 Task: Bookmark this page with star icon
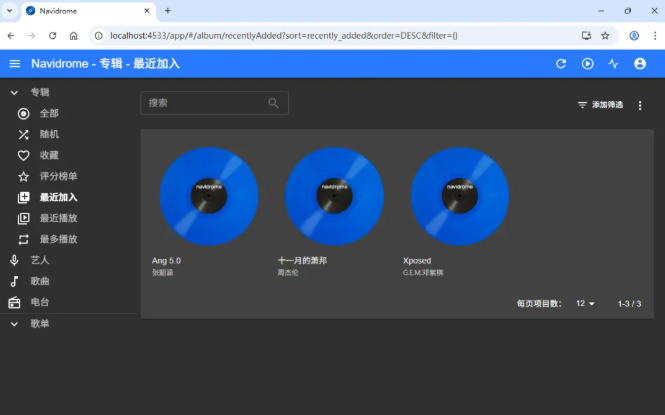[x=605, y=36]
